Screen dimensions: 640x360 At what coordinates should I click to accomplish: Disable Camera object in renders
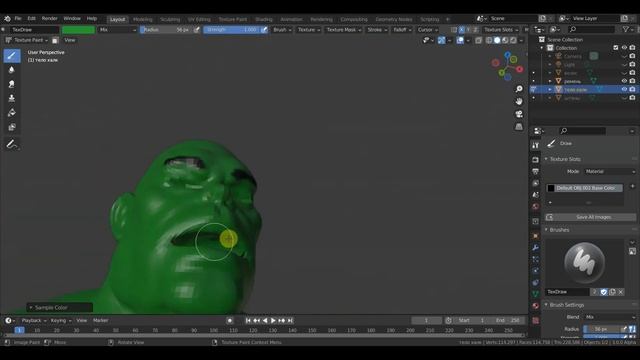point(632,56)
